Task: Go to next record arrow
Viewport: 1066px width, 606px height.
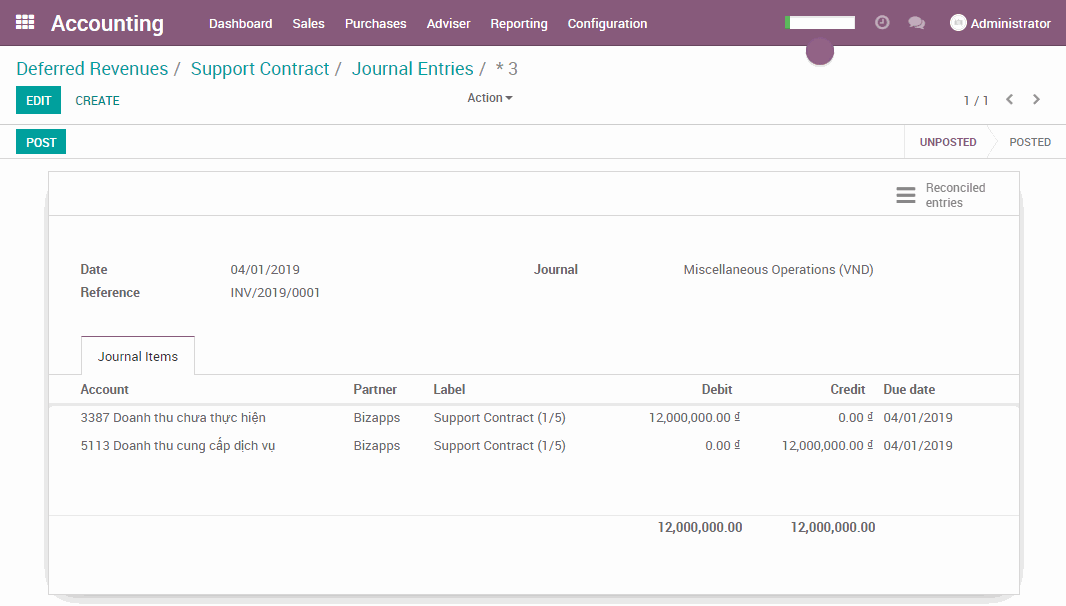Action: tap(1036, 99)
